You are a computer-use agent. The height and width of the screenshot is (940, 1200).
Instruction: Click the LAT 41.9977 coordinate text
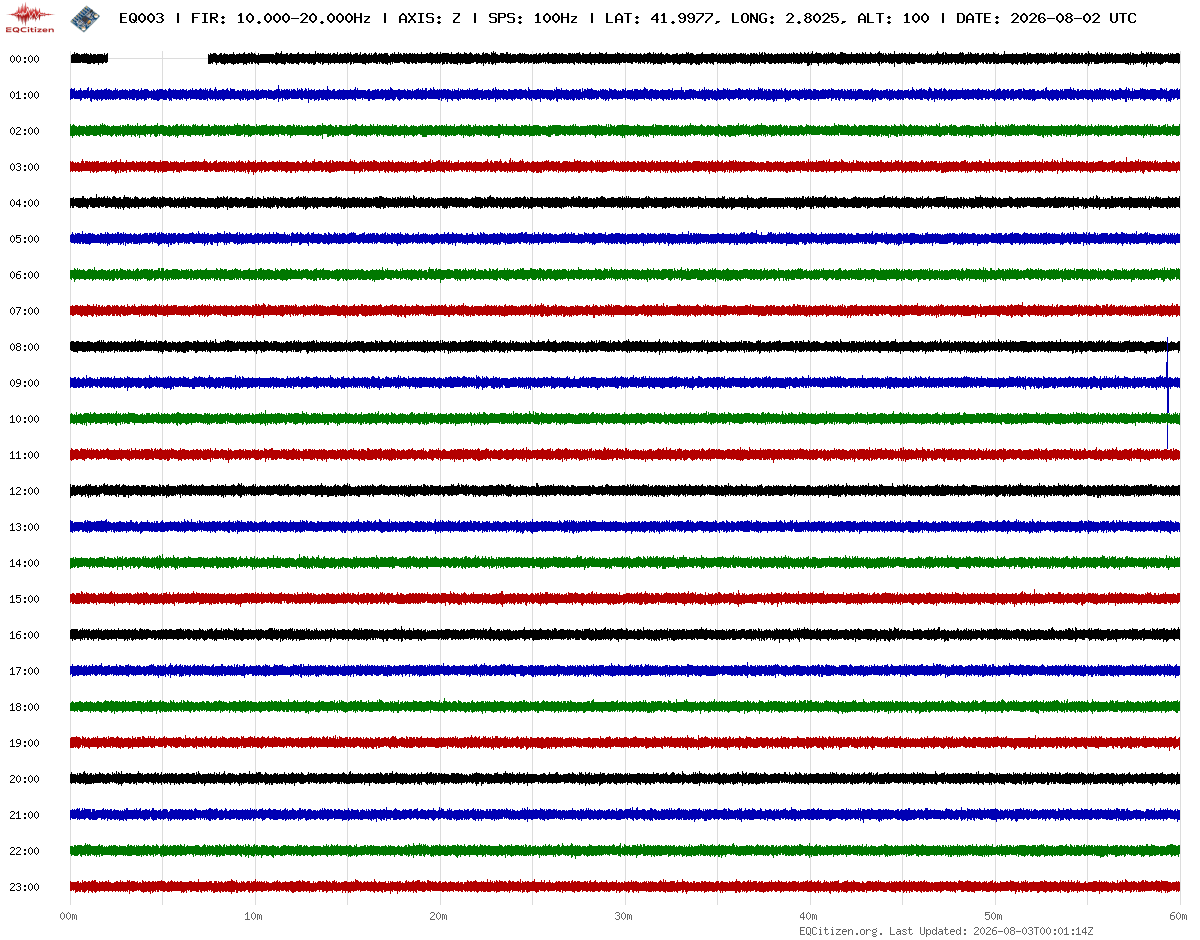(659, 18)
